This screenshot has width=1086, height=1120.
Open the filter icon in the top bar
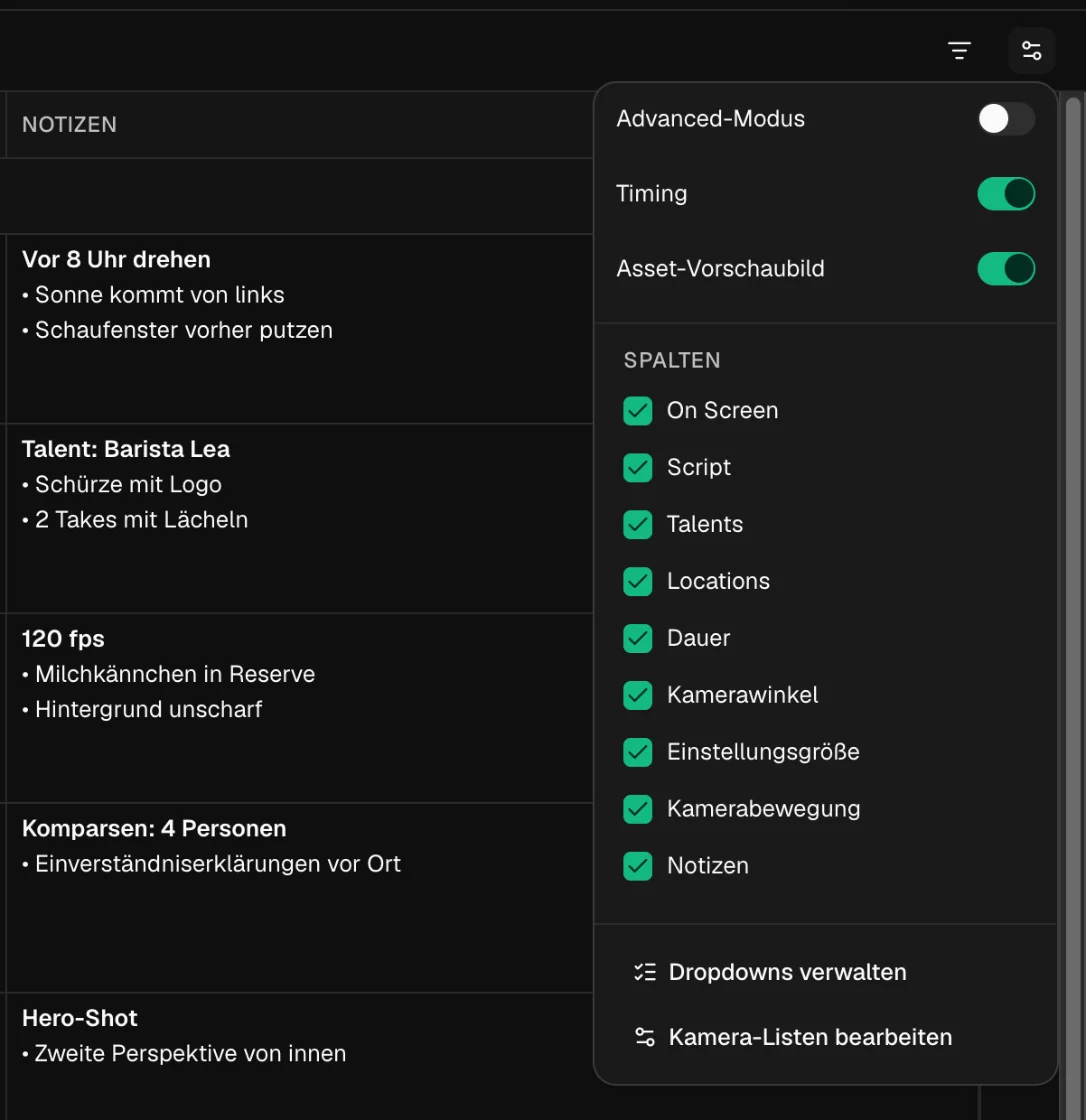point(959,51)
